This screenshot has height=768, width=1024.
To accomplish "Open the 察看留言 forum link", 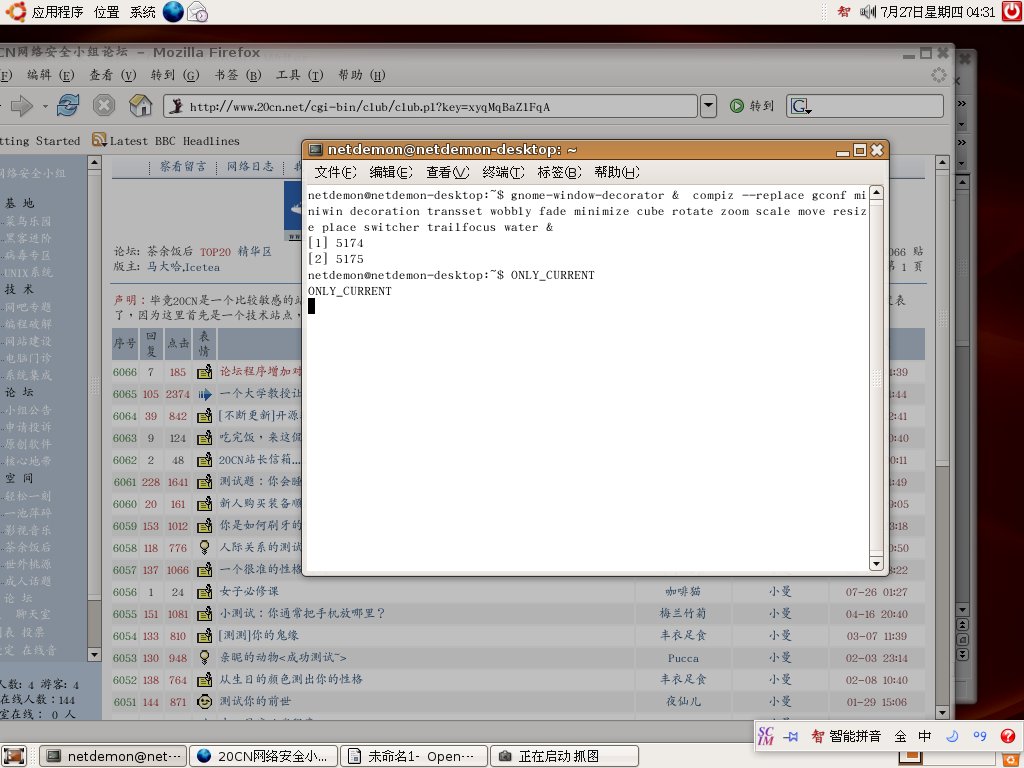I will tap(183, 167).
